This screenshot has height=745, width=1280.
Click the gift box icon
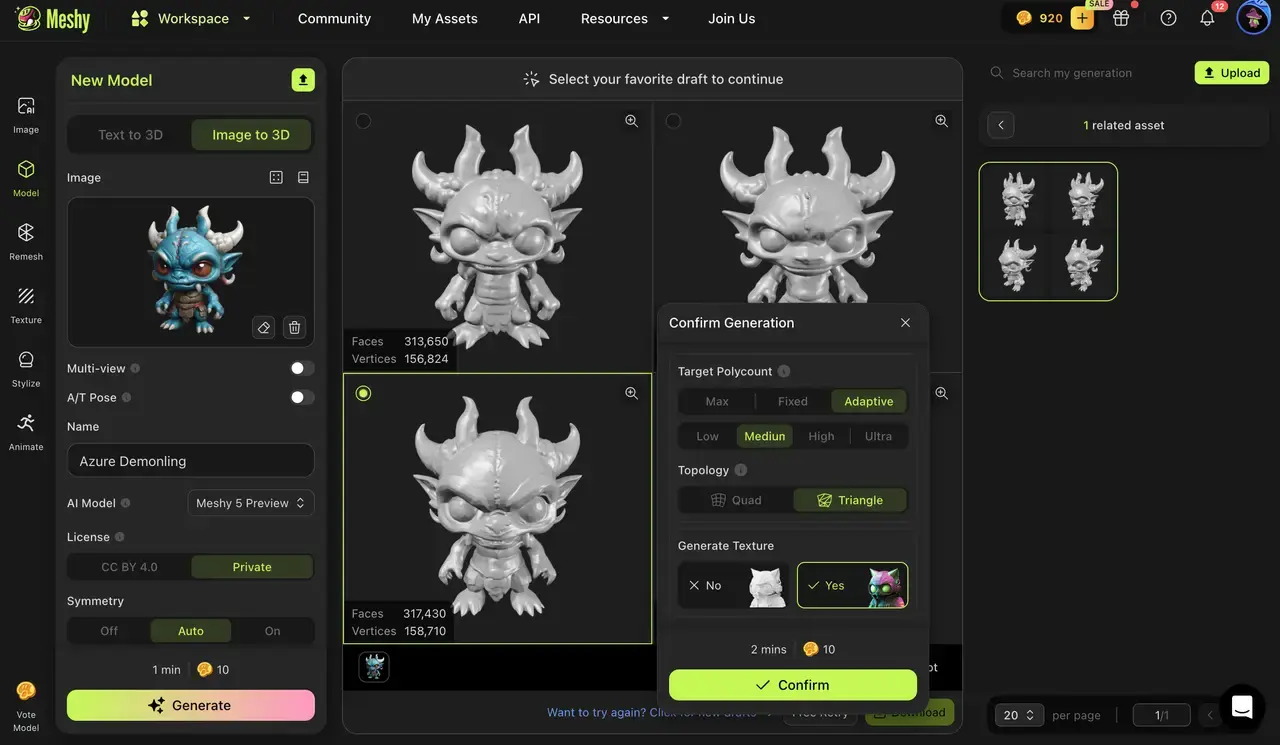point(1121,18)
